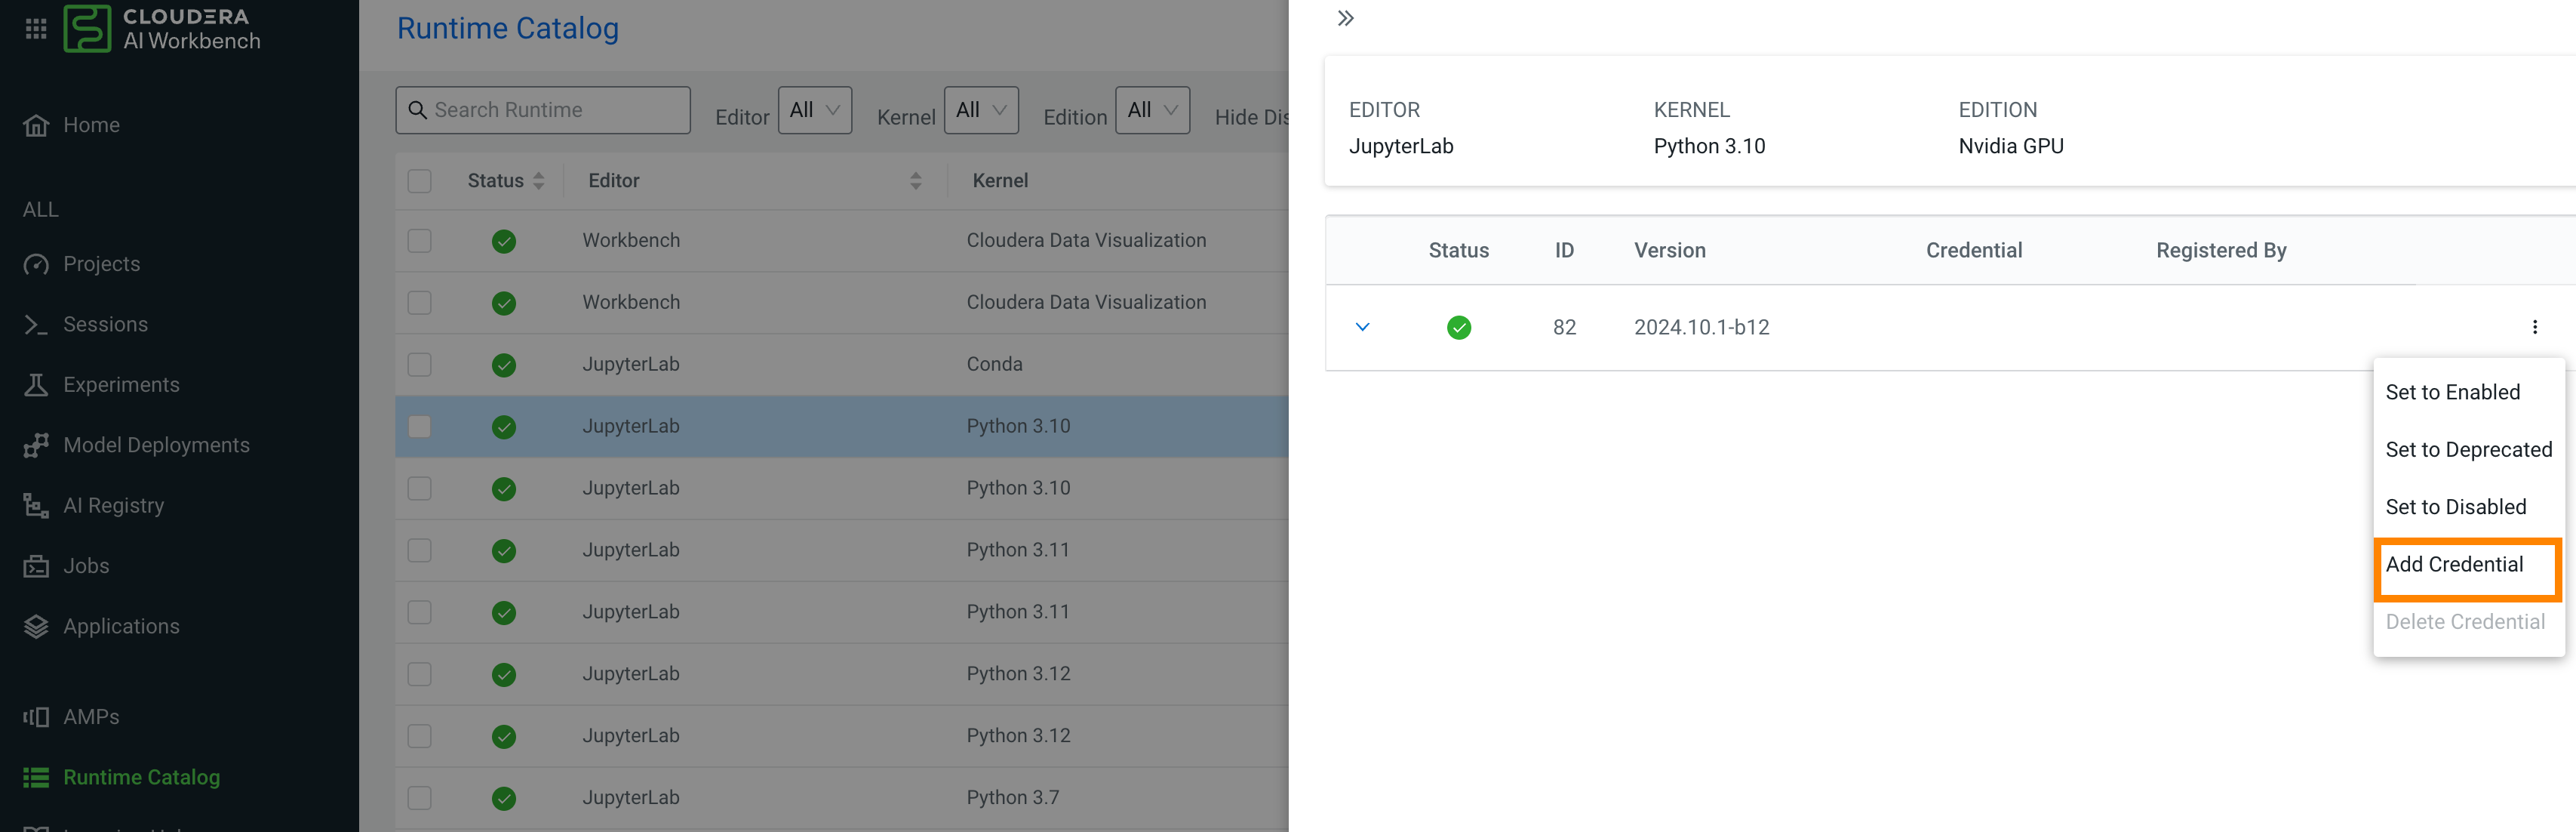The image size is (2576, 832).
Task: Open Model Deployments in the sidebar
Action: [x=156, y=445]
